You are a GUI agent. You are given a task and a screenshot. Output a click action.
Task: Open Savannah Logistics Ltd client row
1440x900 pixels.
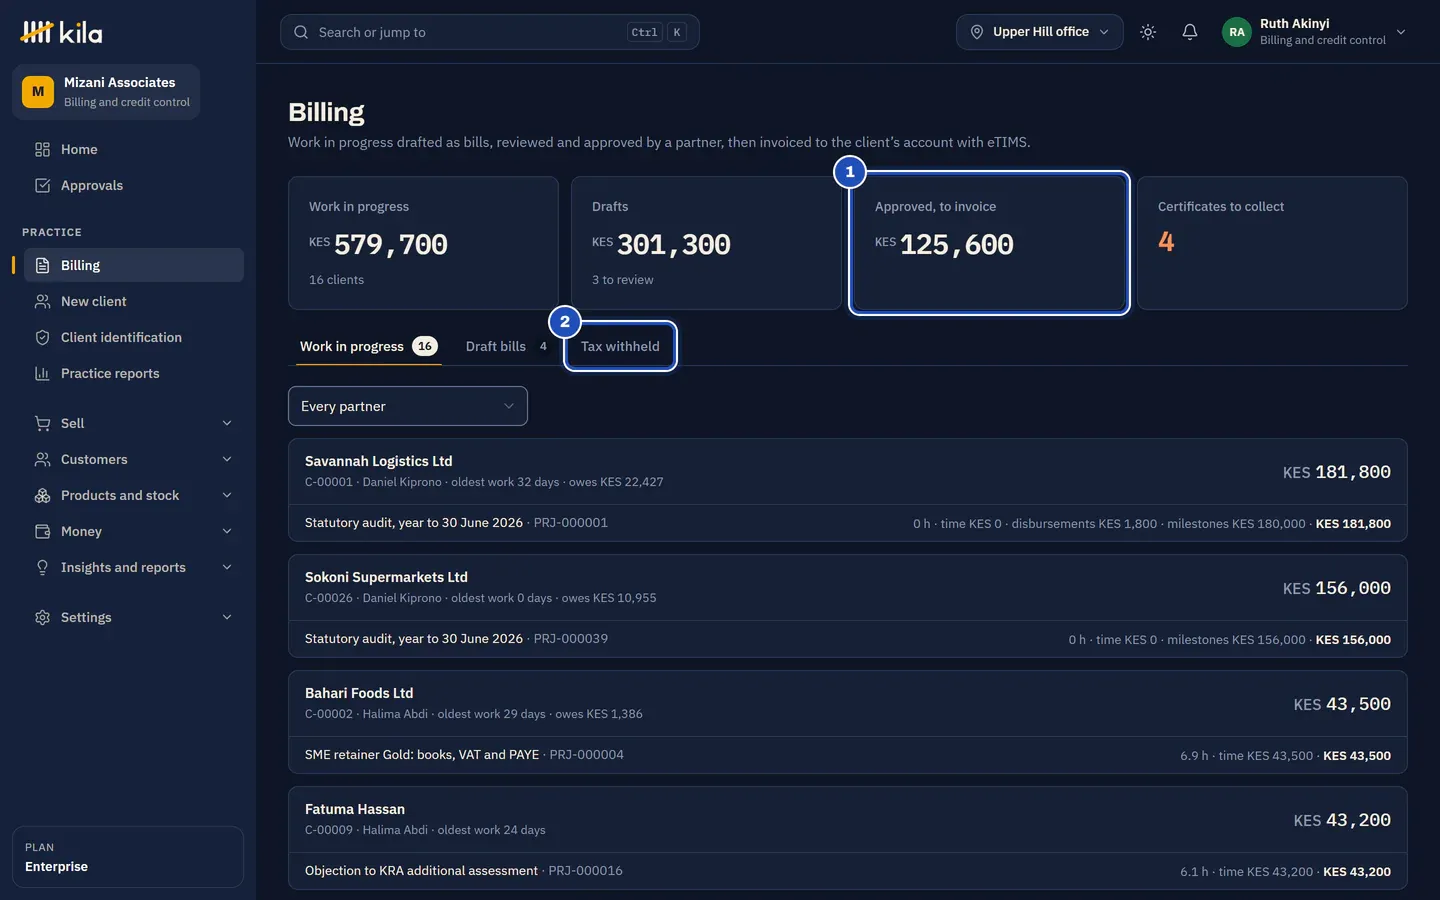[848, 471]
